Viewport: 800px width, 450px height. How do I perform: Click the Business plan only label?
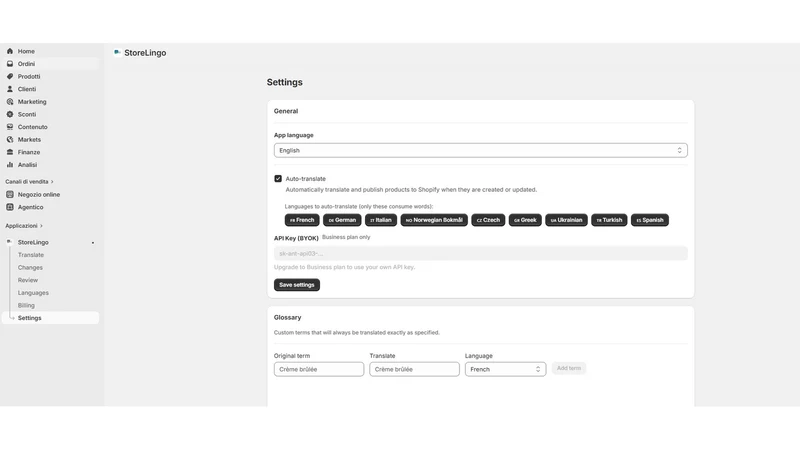click(346, 237)
